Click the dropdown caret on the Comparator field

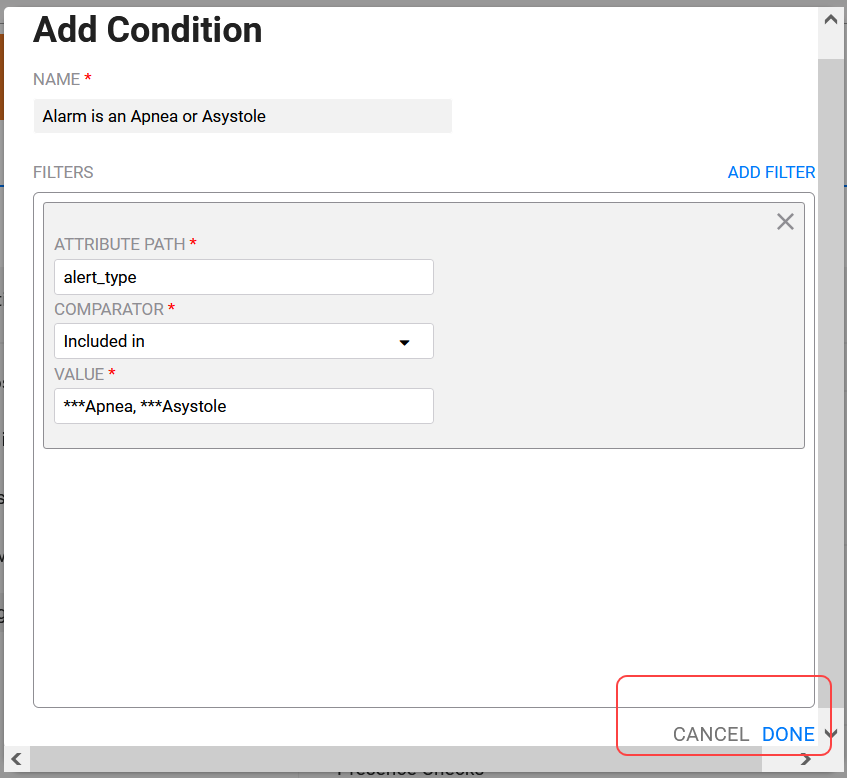click(x=405, y=341)
